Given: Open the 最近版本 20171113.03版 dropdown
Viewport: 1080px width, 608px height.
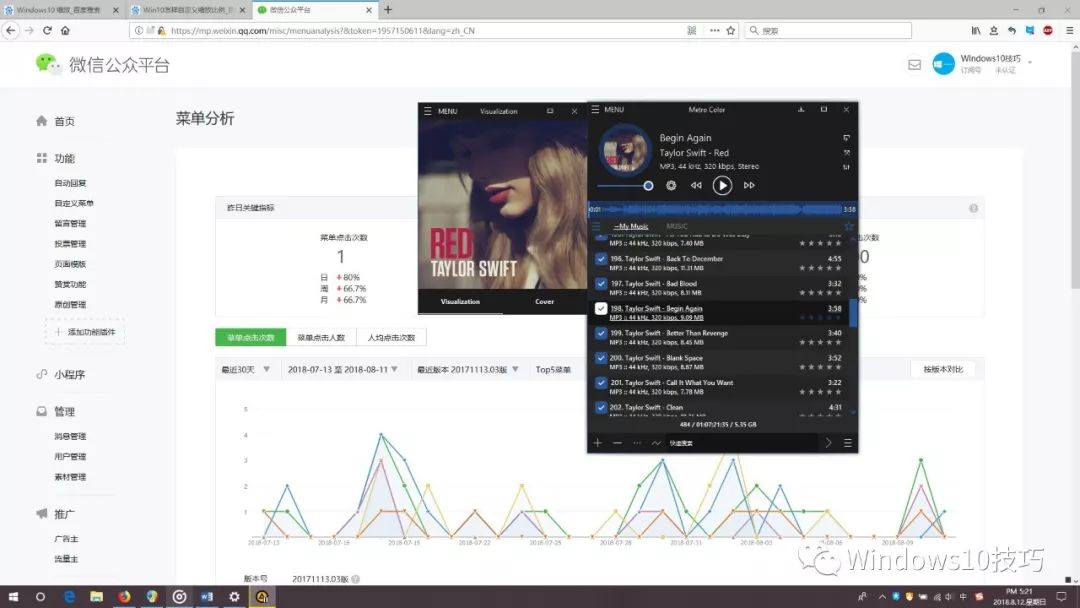Looking at the screenshot, I should pyautogui.click(x=468, y=370).
